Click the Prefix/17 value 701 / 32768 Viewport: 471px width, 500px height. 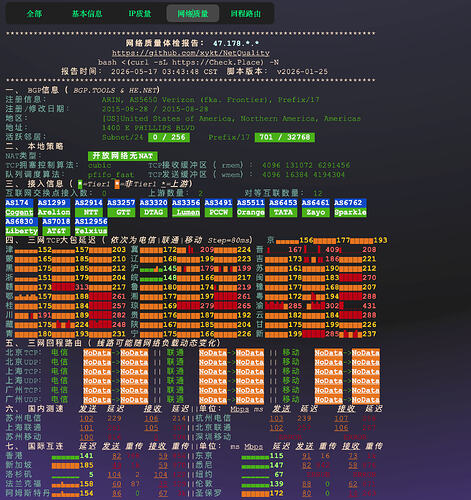285,137
